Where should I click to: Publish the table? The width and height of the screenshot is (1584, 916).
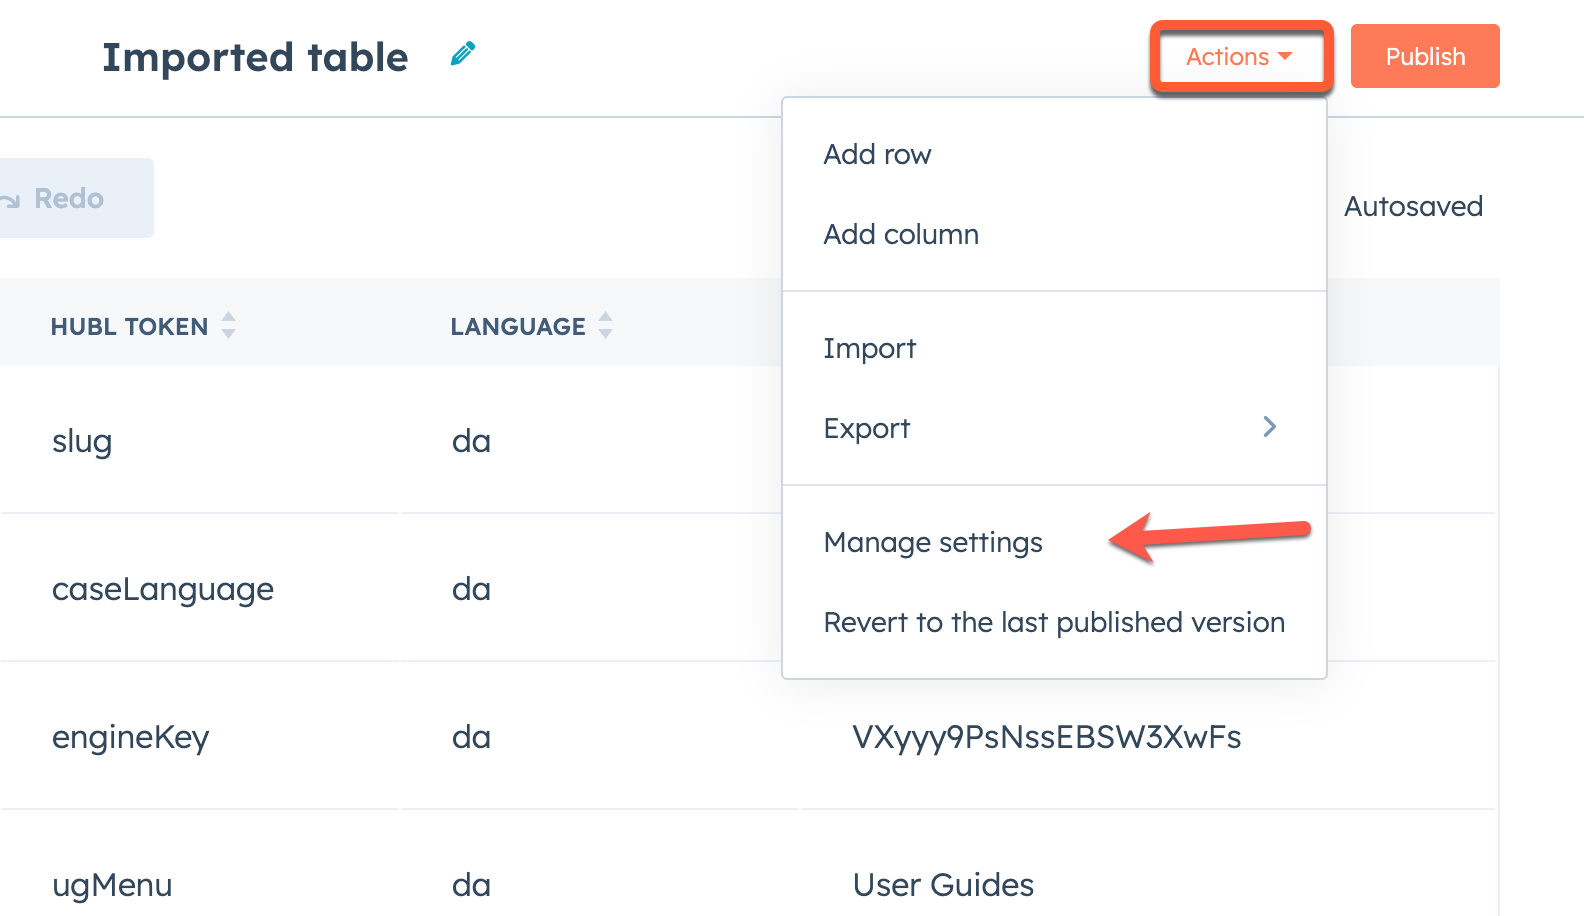(x=1425, y=56)
